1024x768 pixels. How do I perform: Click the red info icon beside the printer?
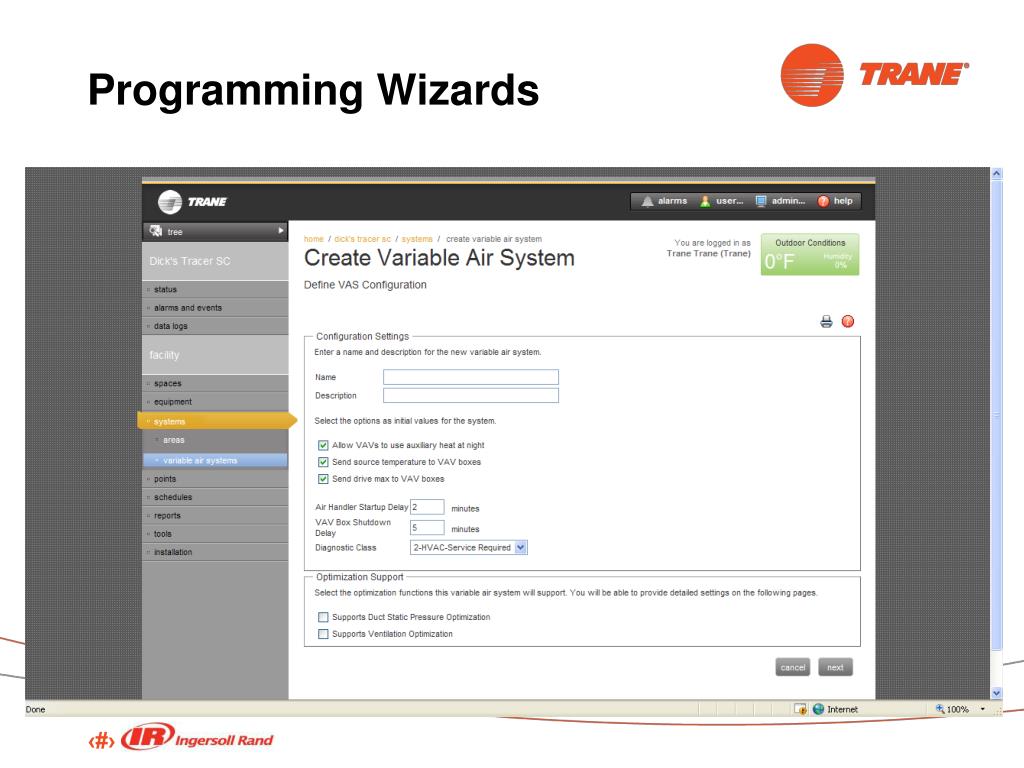pos(848,321)
